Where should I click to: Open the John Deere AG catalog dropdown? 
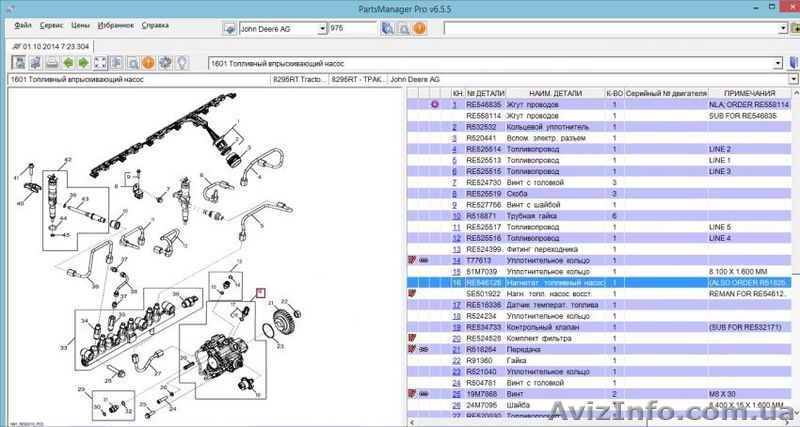[322, 29]
